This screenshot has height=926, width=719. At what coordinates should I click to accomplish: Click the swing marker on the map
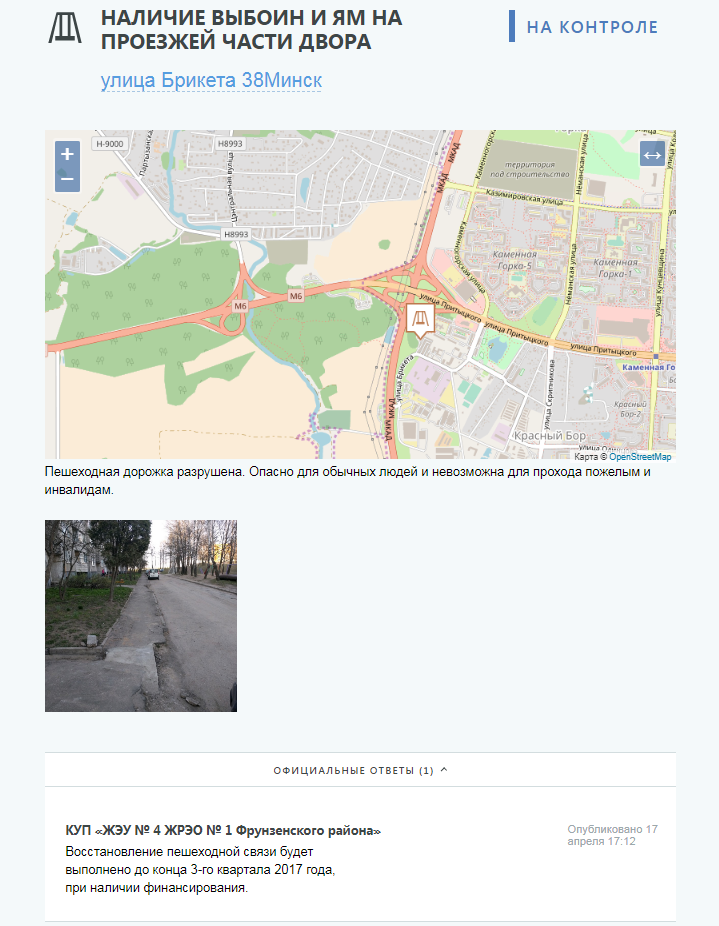coord(420,320)
